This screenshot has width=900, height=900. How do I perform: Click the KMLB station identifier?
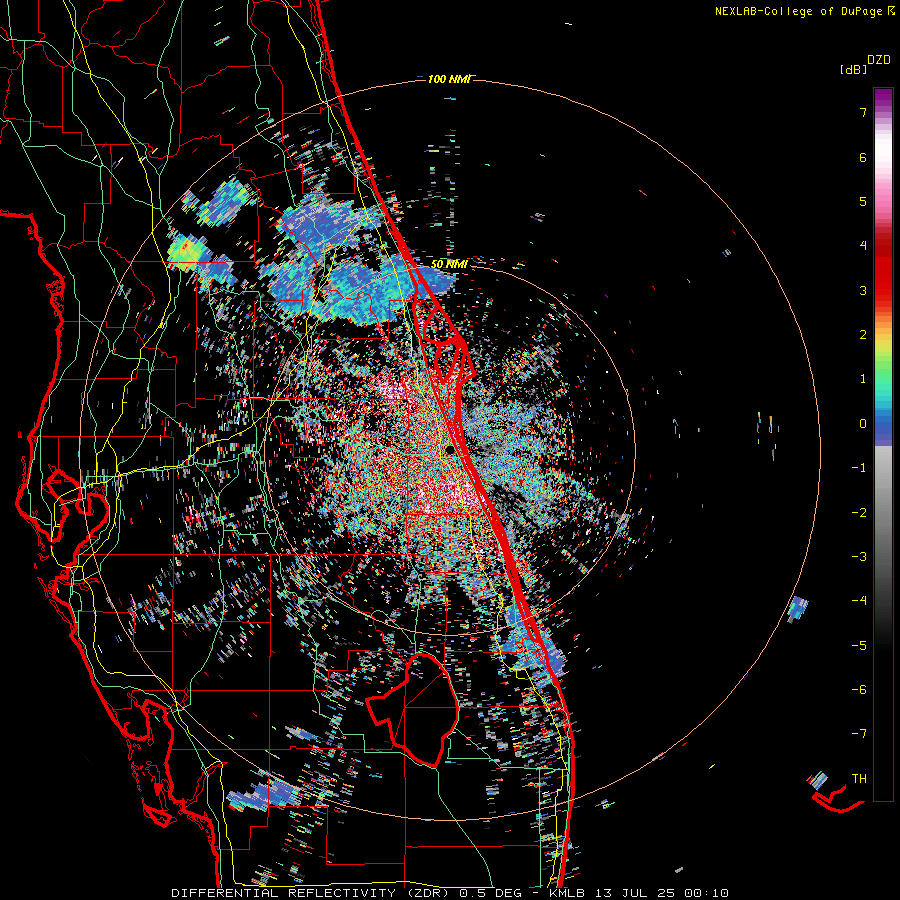(567, 893)
